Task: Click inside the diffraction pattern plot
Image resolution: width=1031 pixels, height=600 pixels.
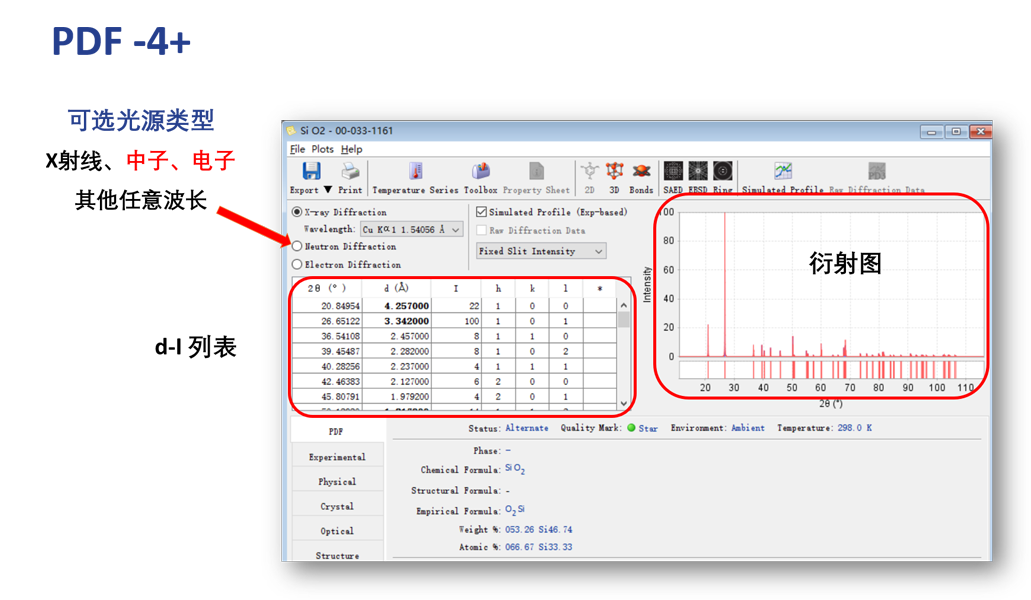Action: coord(831,284)
